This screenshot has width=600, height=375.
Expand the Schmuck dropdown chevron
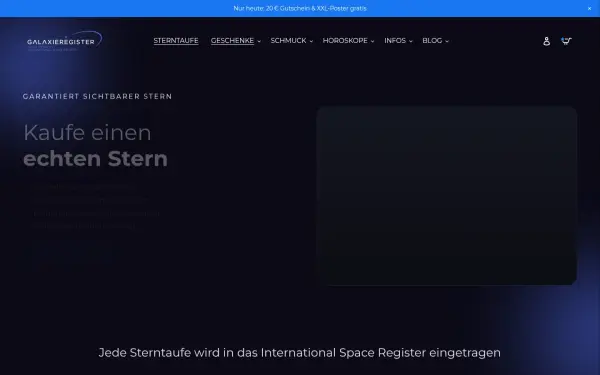[x=311, y=41]
